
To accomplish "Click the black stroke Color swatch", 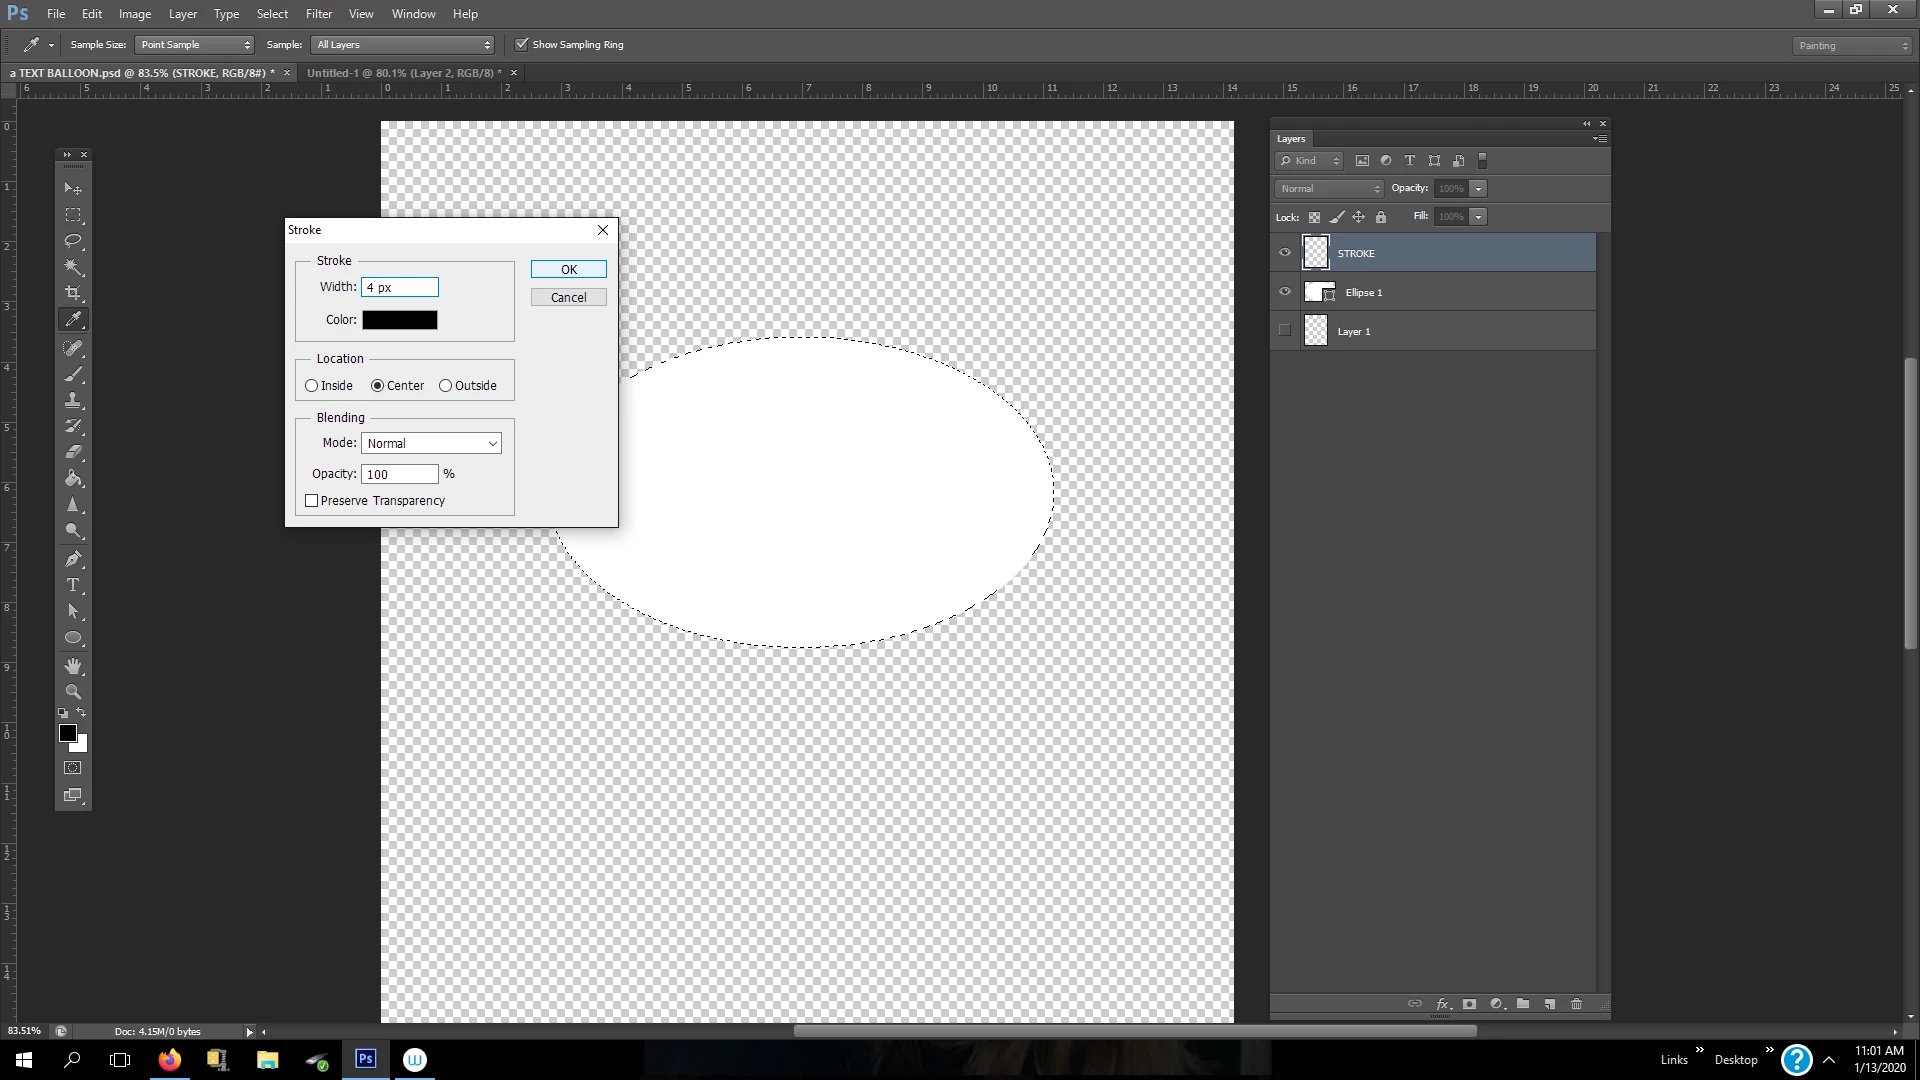I will 399,320.
